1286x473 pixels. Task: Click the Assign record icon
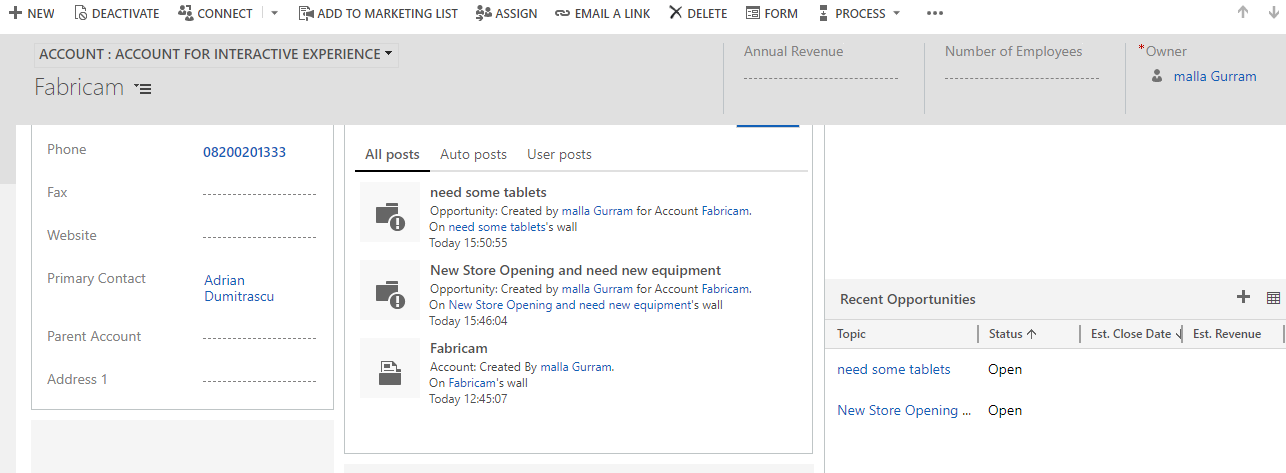(484, 13)
